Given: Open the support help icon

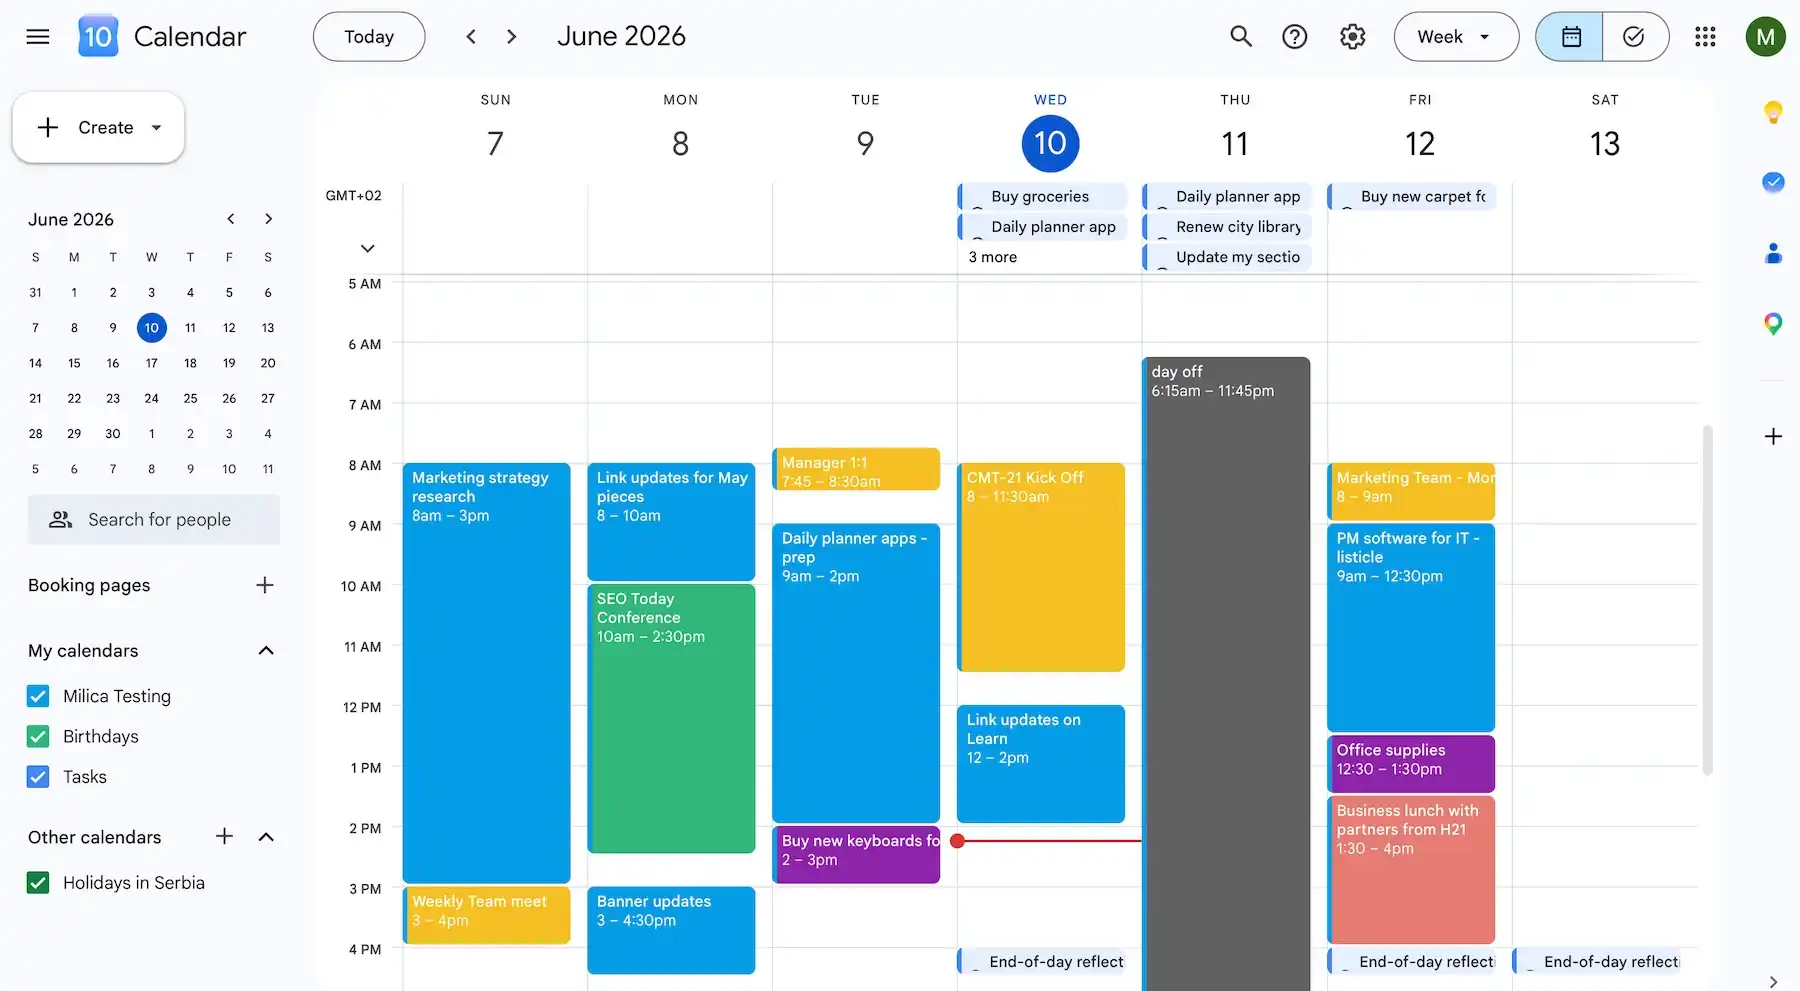Looking at the screenshot, I should (x=1295, y=37).
